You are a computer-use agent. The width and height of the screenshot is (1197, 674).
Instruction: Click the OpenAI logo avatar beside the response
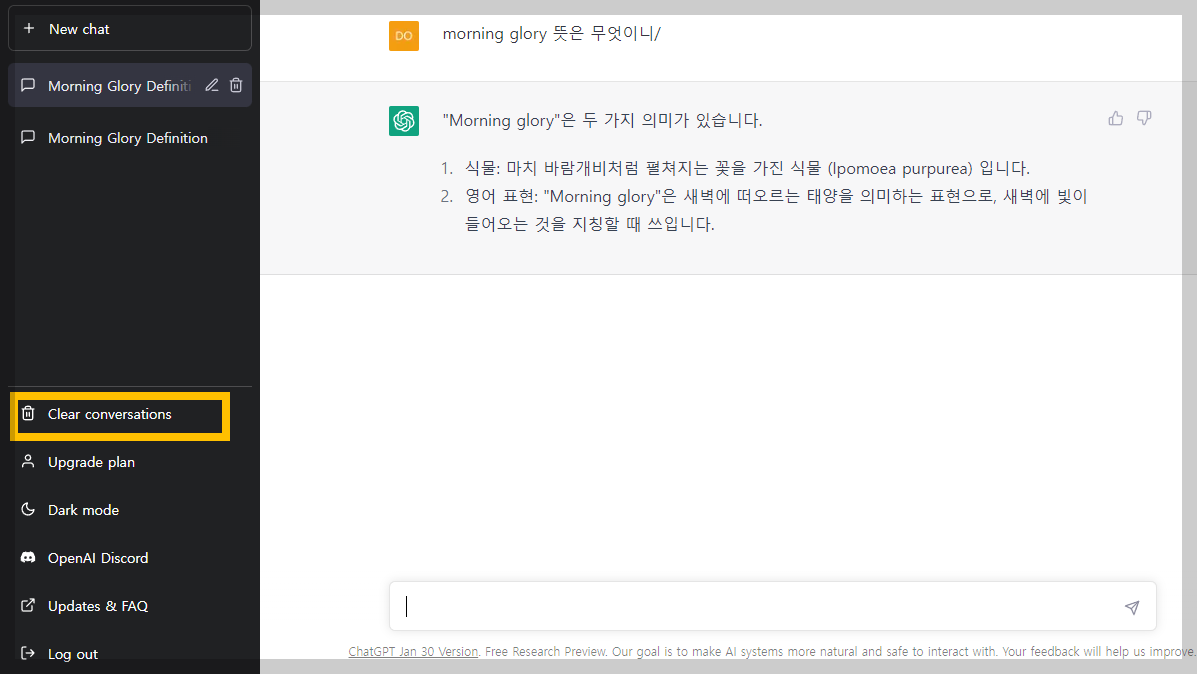[x=404, y=120]
